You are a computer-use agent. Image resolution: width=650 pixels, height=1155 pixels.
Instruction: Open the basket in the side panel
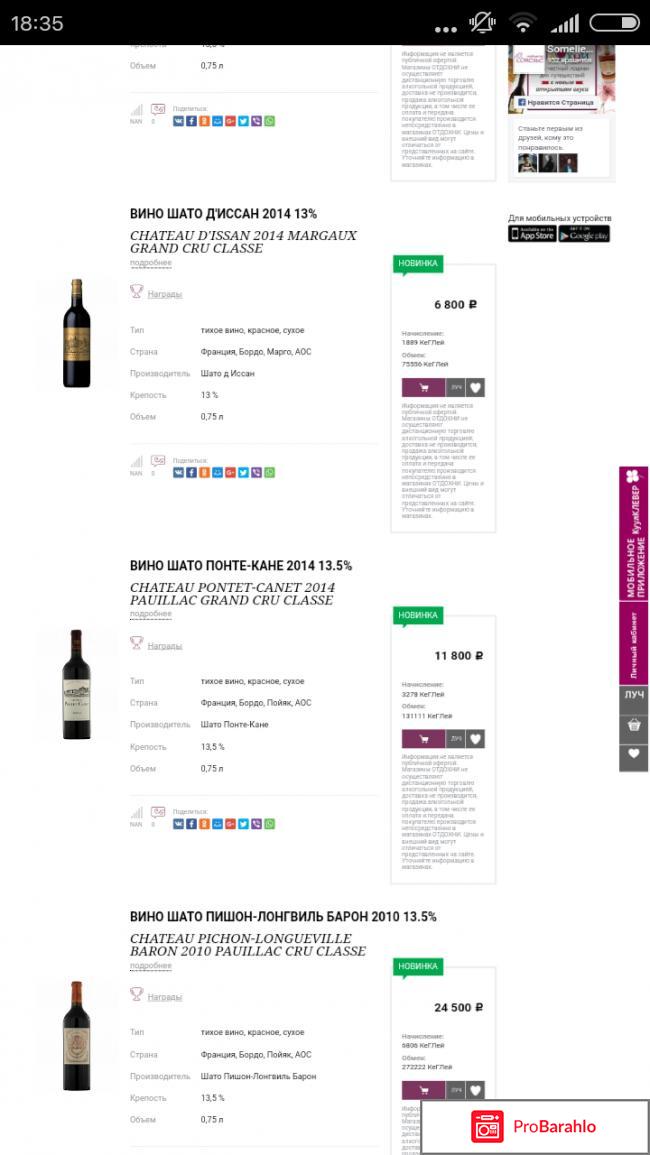[633, 727]
